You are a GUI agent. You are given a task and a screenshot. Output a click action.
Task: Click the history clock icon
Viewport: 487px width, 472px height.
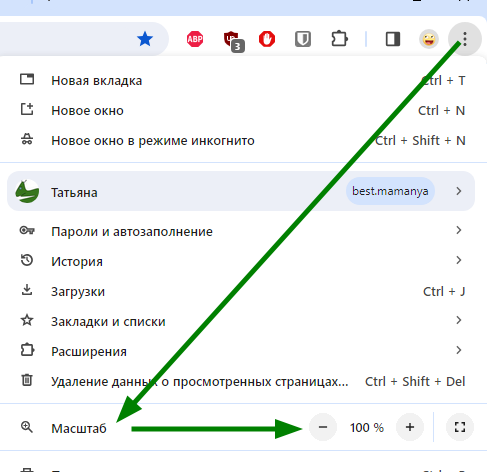[27, 260]
